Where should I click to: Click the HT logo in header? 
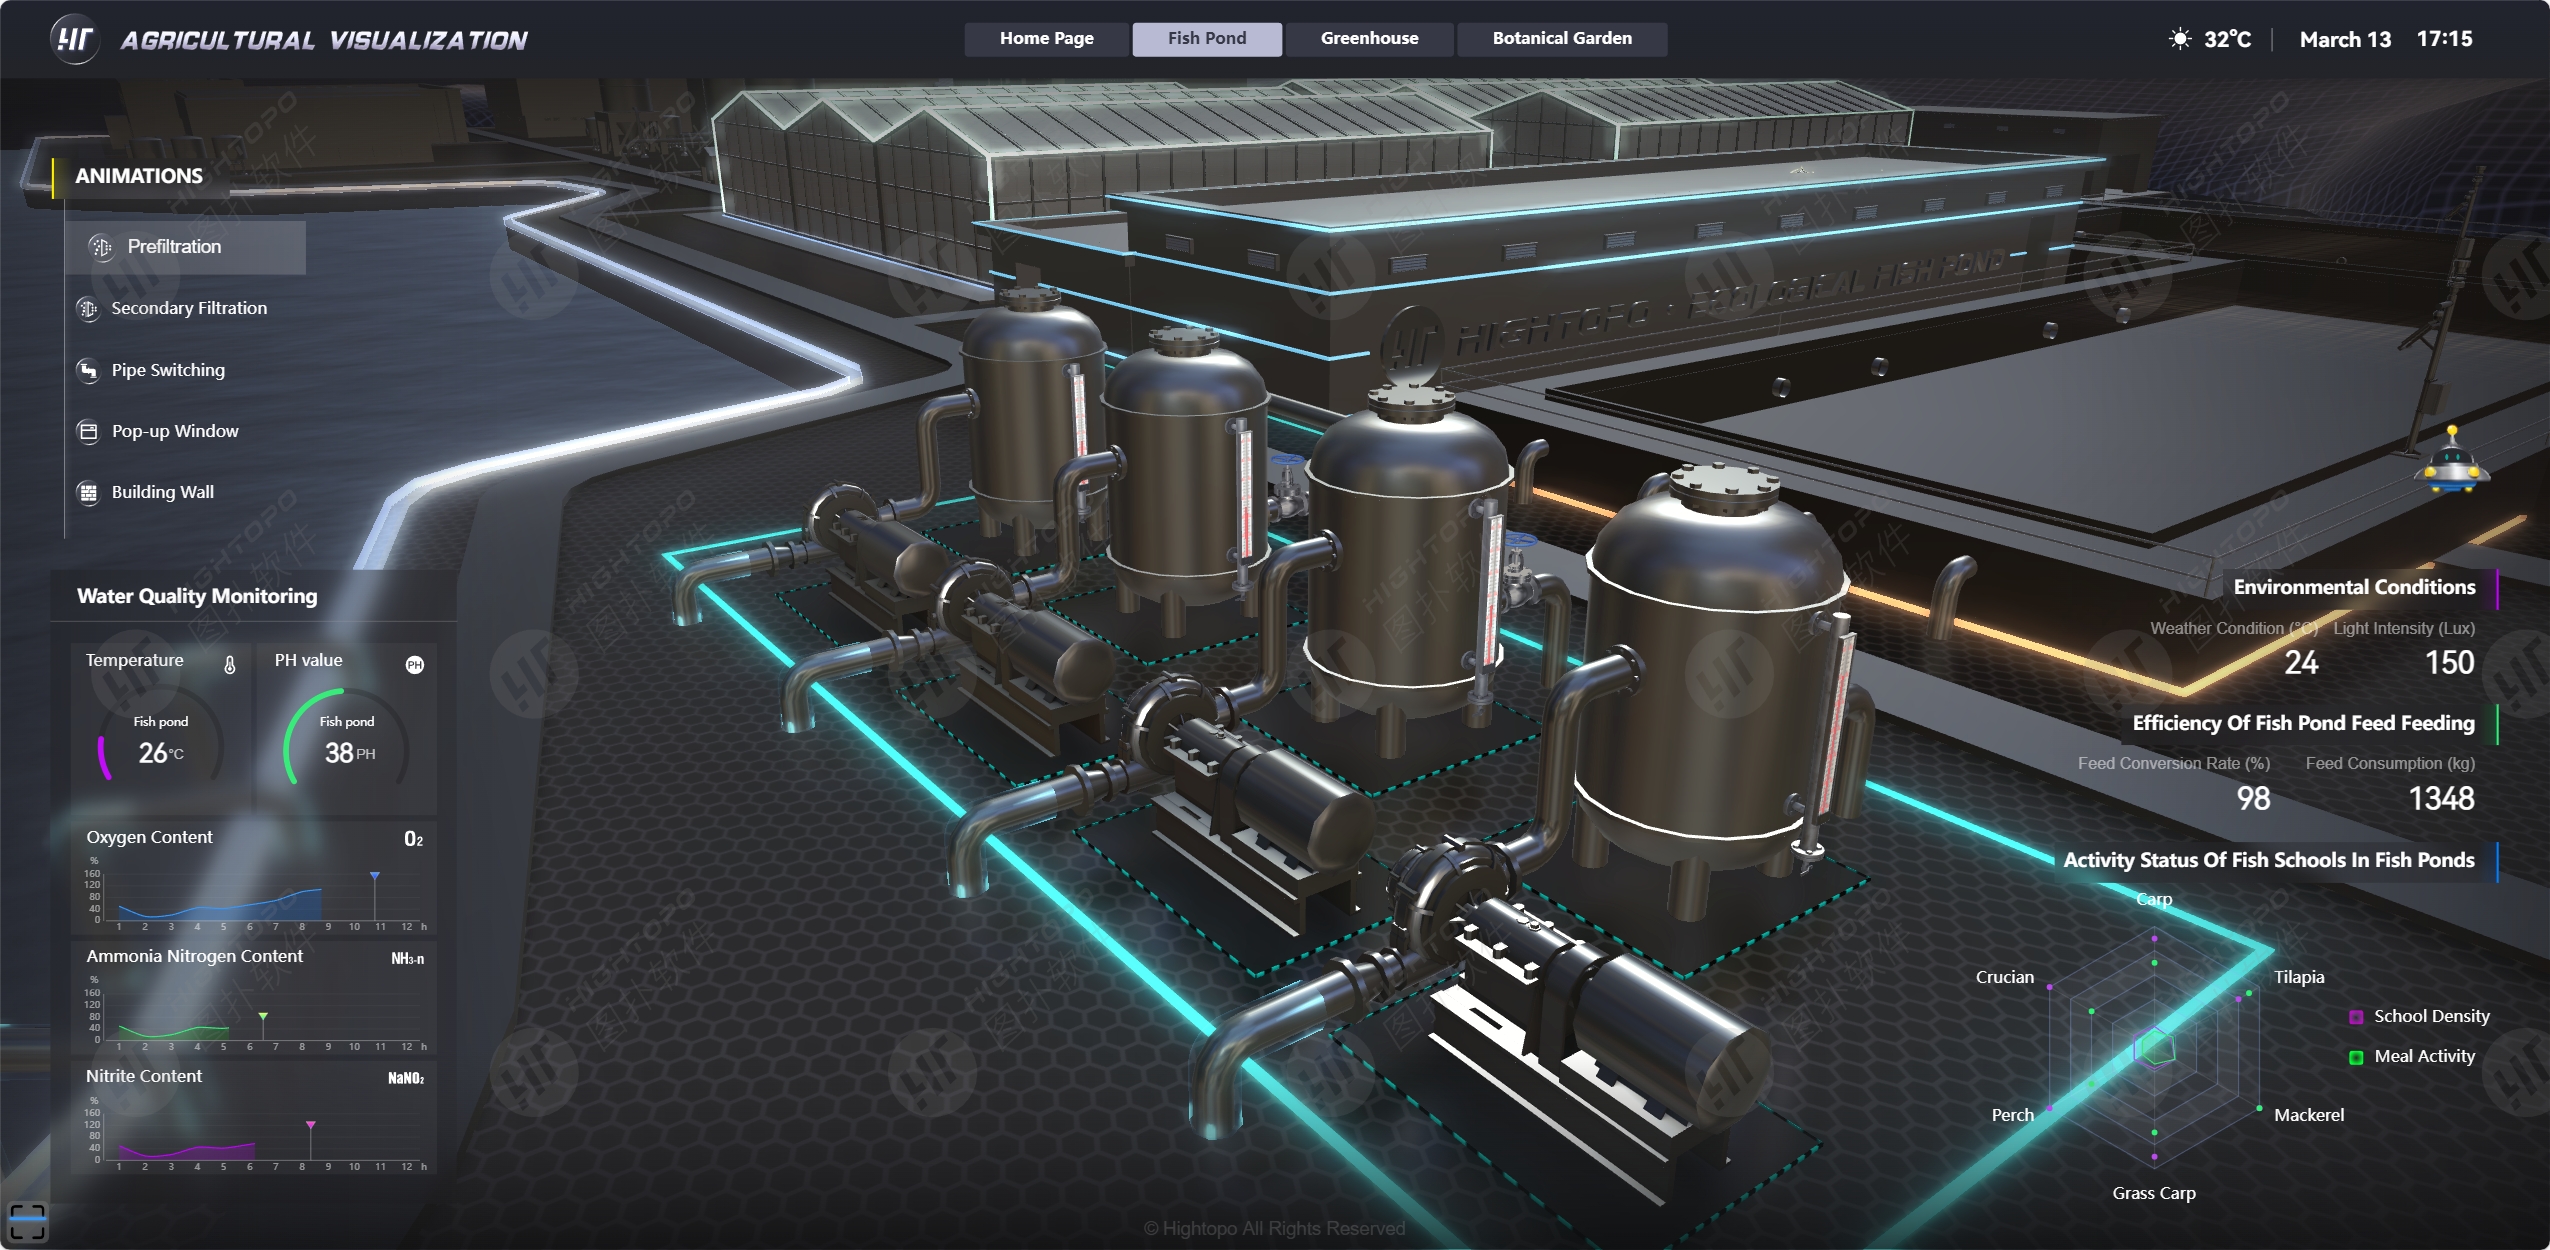pos(74,40)
